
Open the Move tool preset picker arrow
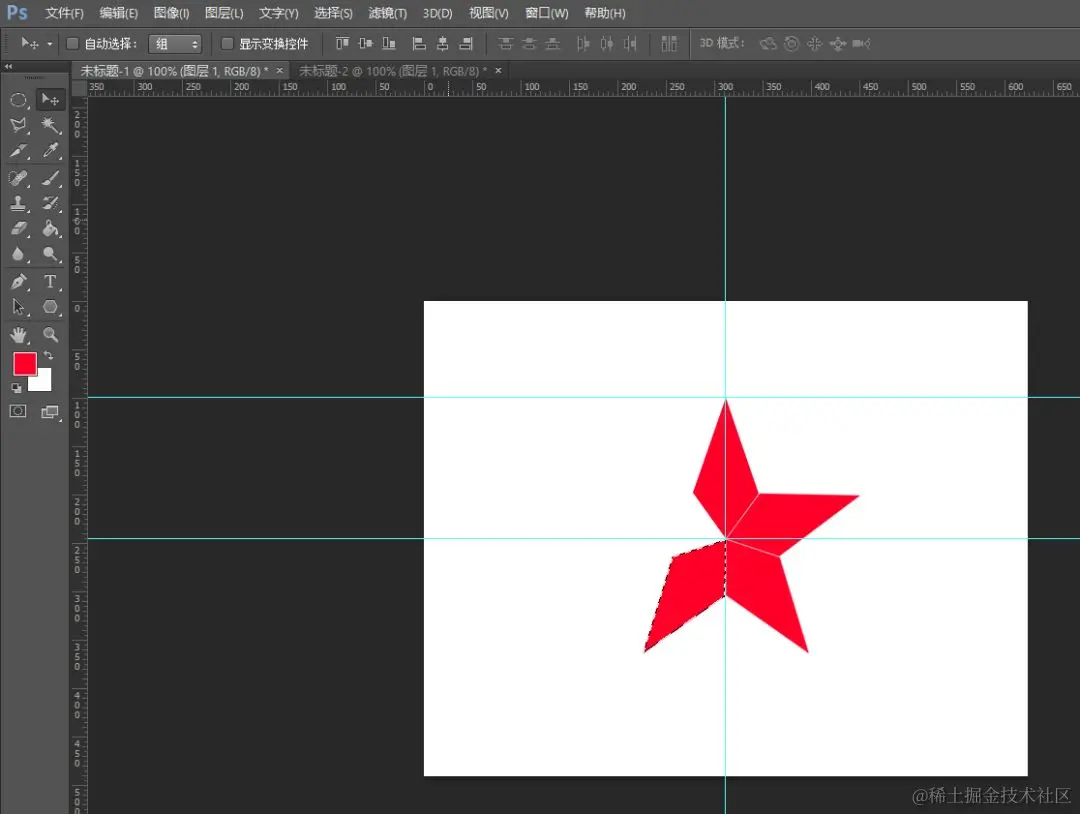tap(50, 44)
